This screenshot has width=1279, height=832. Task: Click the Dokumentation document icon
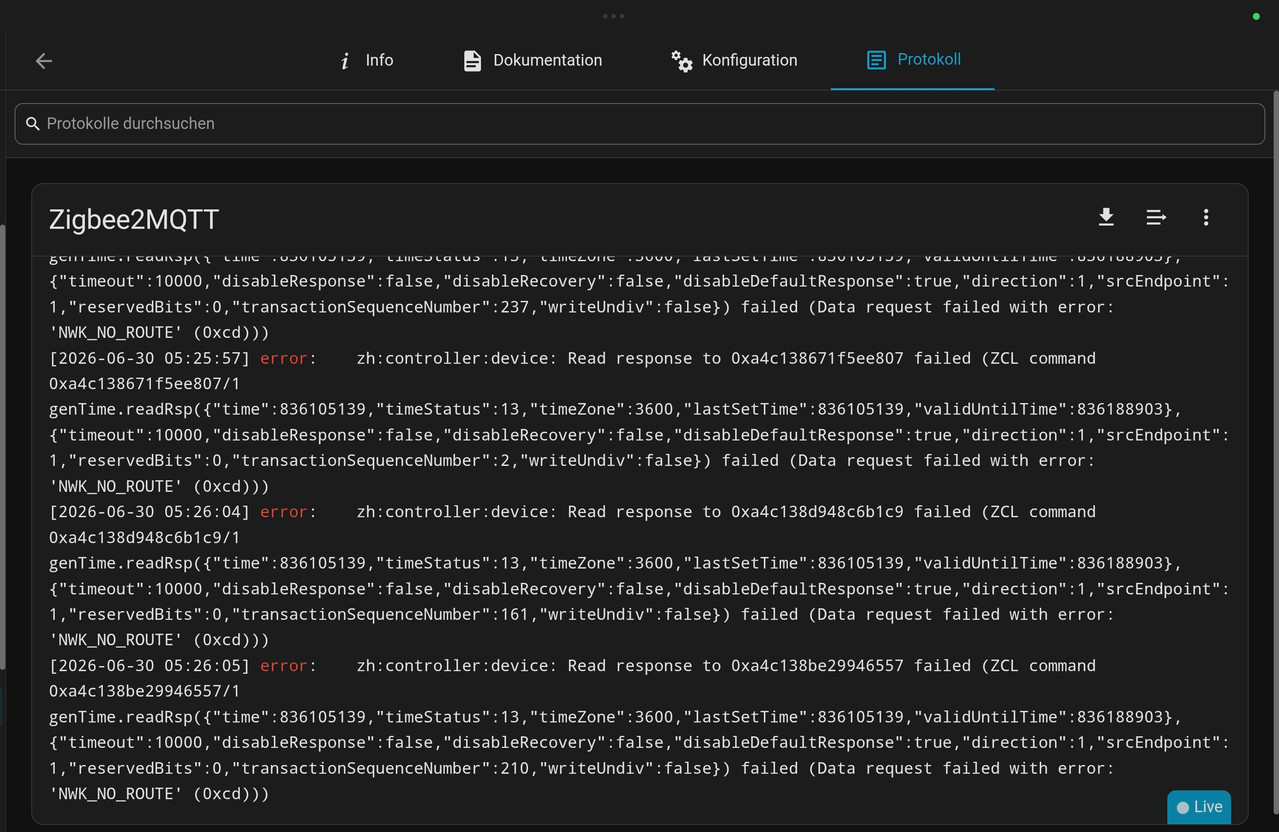[x=472, y=61]
